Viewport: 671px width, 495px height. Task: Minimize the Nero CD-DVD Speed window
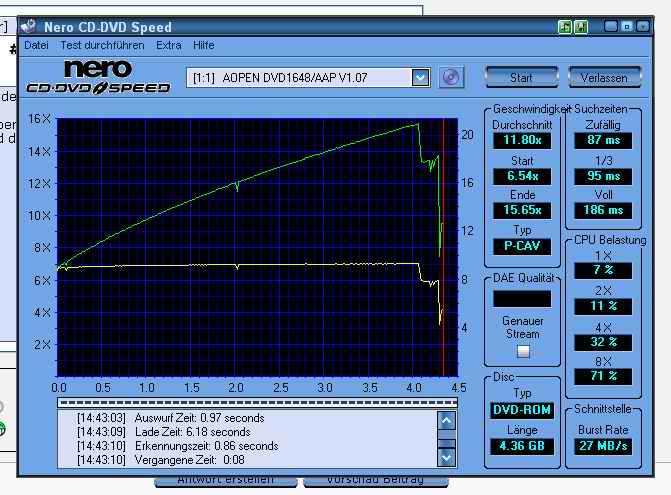[611, 27]
